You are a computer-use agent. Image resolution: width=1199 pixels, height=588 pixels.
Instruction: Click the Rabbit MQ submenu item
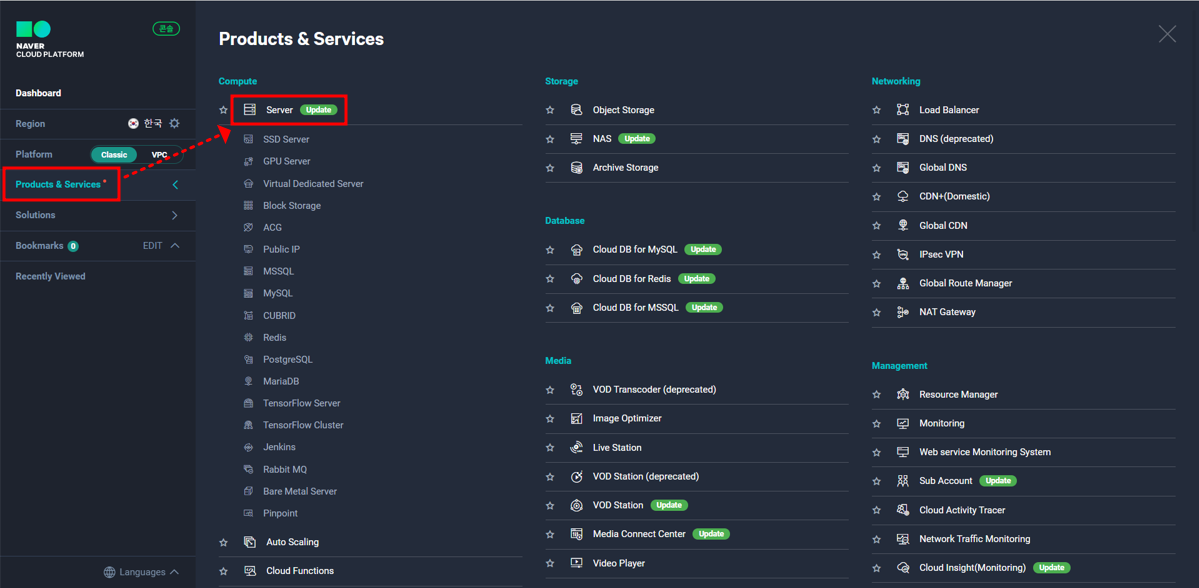284,469
